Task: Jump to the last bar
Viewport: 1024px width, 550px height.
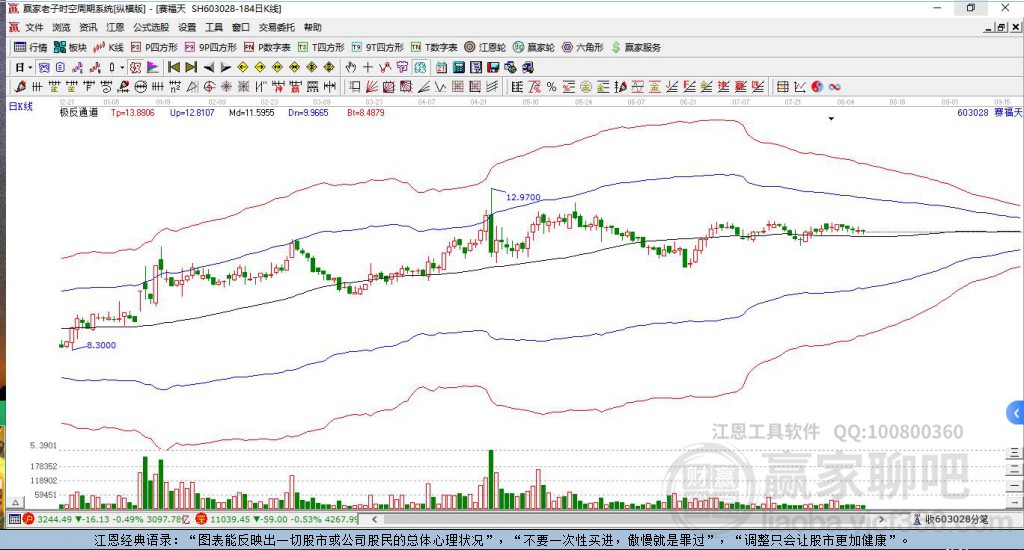Action: click(x=191, y=67)
